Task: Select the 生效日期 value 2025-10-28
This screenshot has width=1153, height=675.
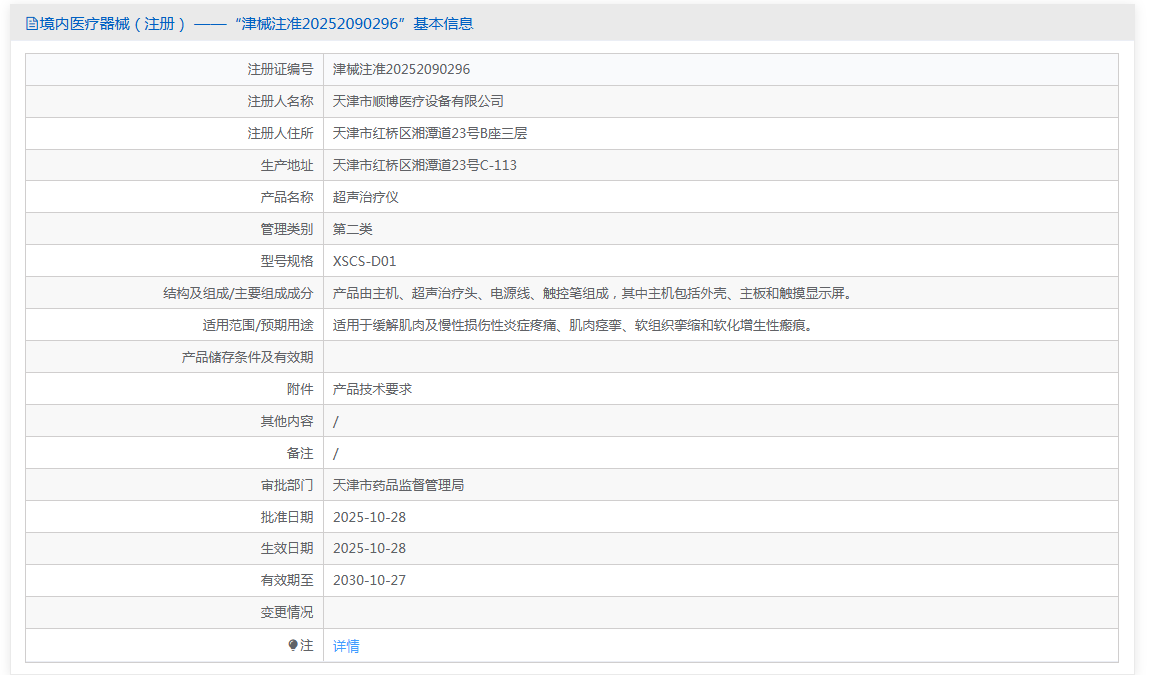Action: click(x=370, y=549)
